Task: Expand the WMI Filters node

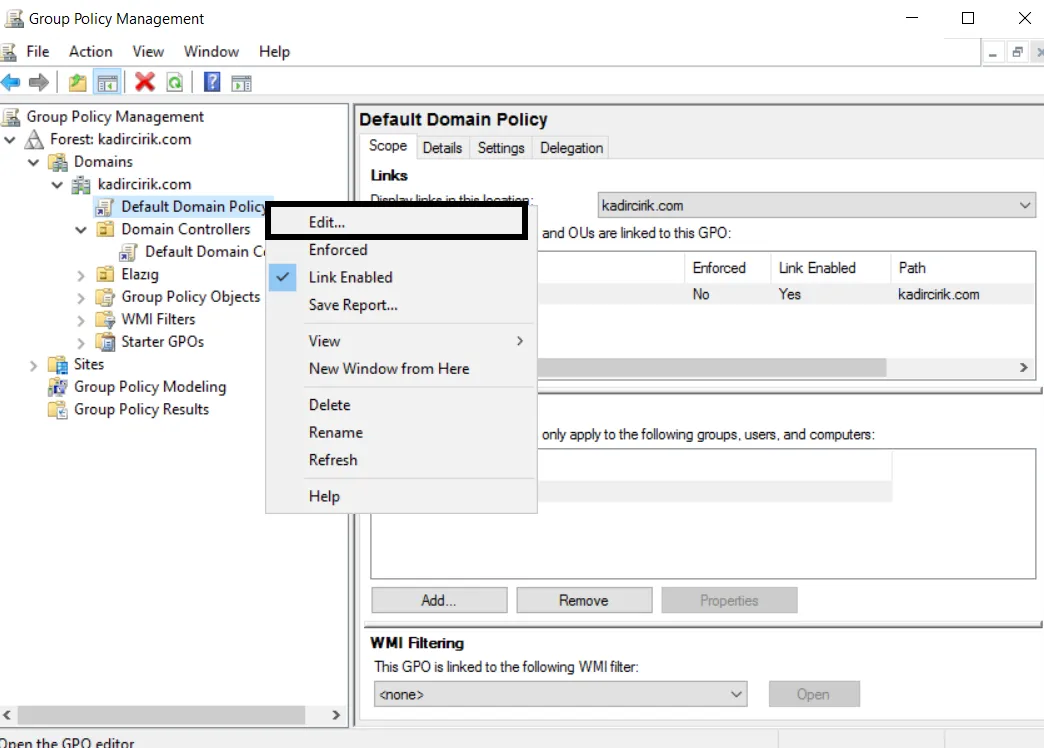Action: click(81, 320)
